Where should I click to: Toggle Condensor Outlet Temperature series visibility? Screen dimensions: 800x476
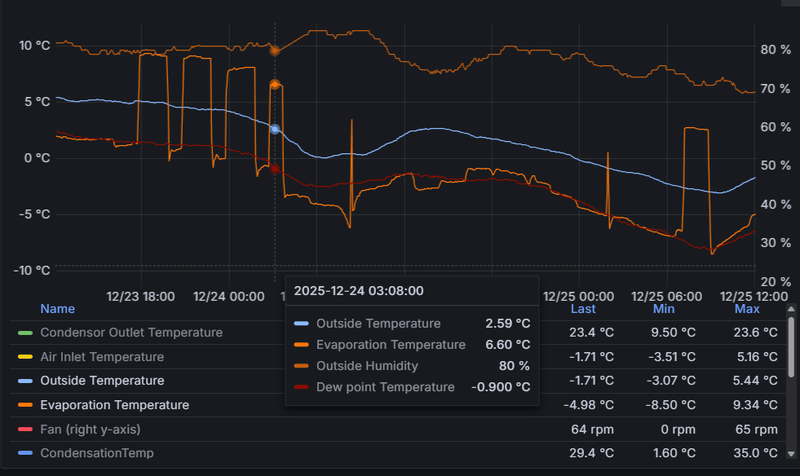pos(131,333)
